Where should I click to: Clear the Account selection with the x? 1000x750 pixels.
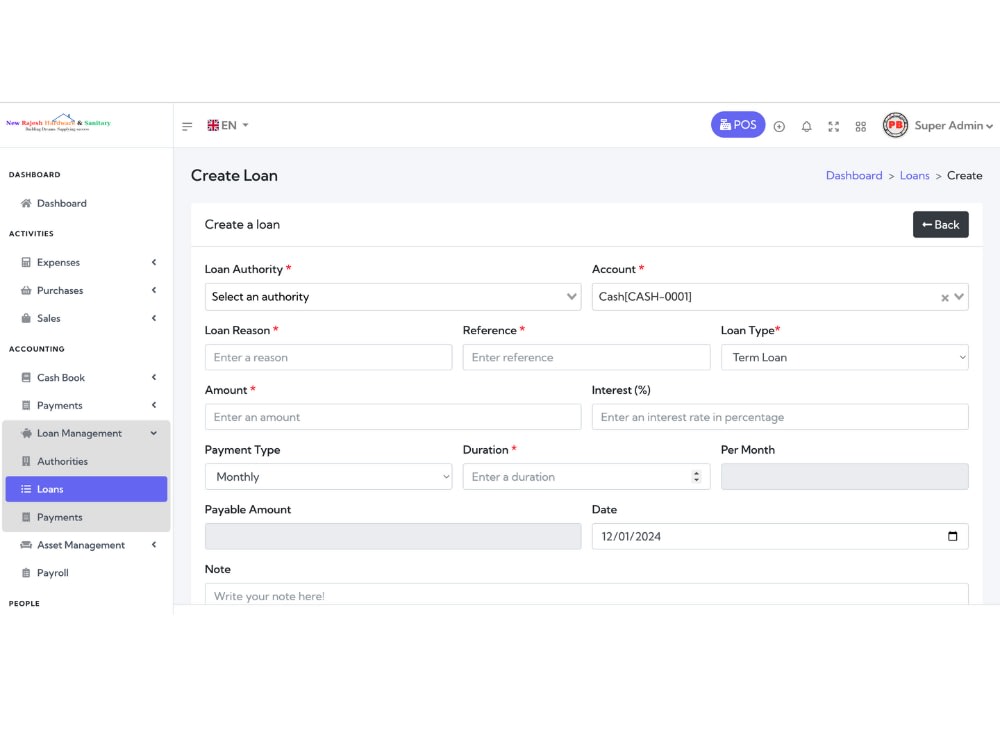(945, 298)
